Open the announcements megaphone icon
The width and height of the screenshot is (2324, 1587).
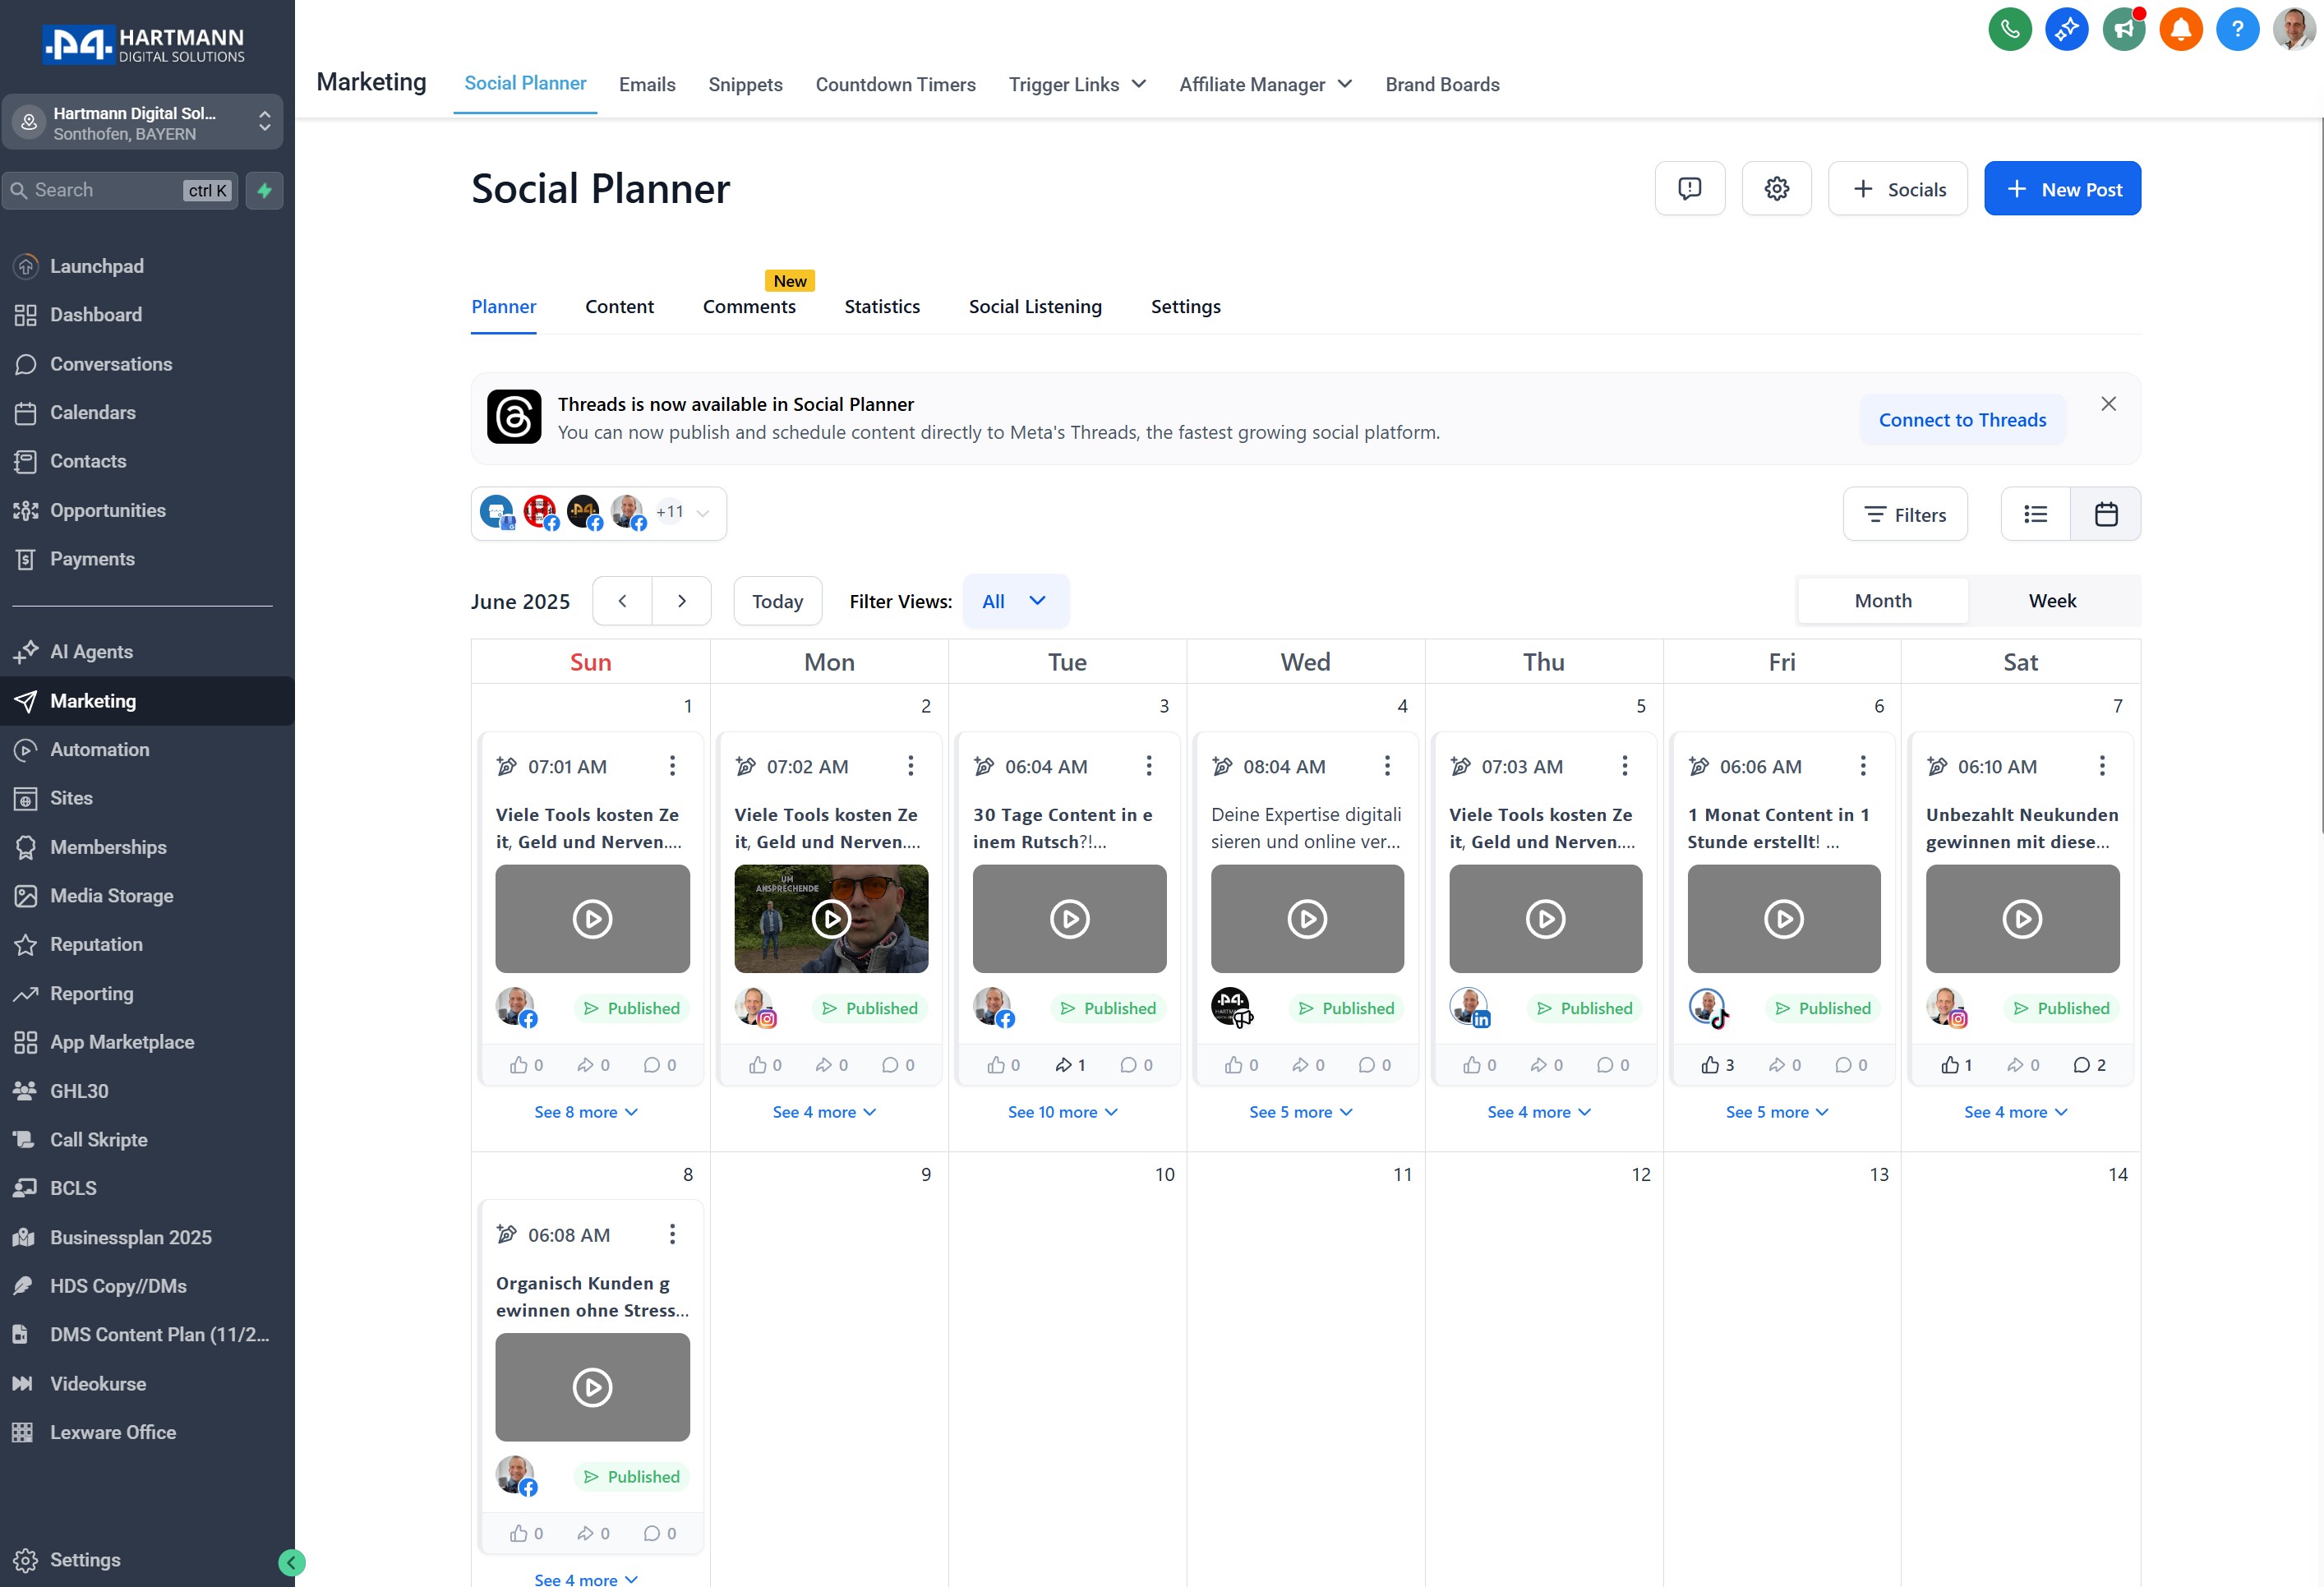[2123, 28]
